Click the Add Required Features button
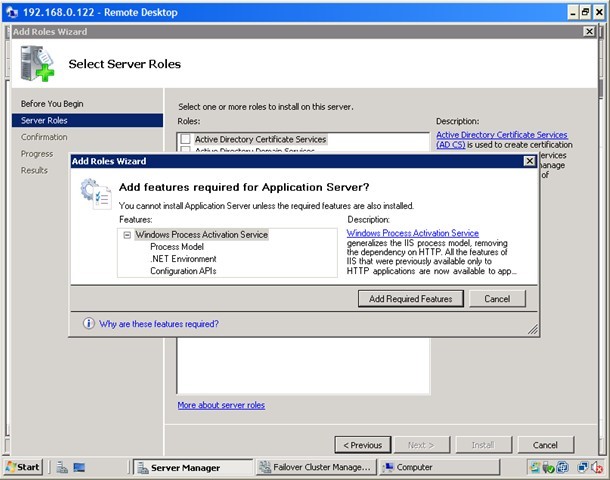This screenshot has width=610, height=480. pos(410,299)
